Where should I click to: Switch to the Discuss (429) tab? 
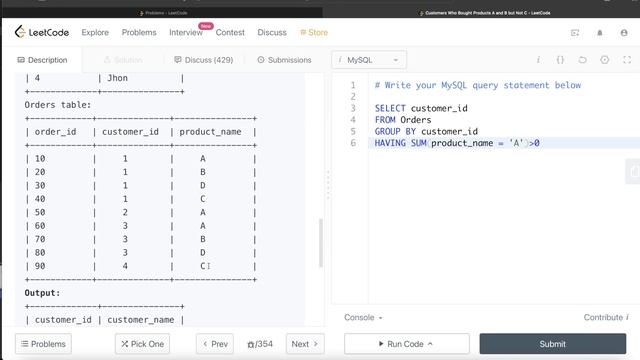point(203,60)
